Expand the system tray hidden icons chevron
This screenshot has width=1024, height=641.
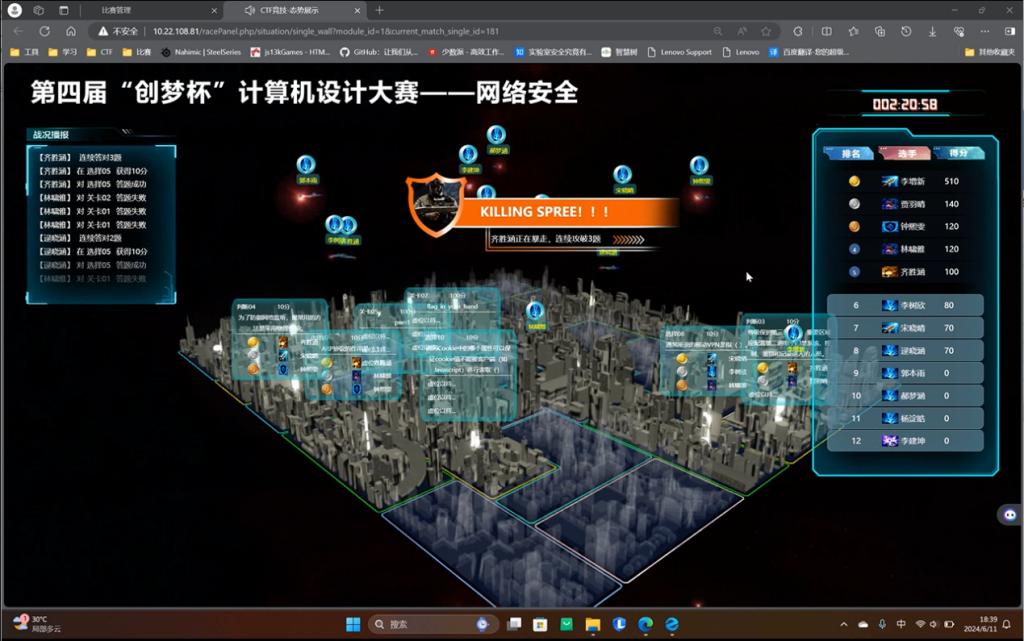[x=843, y=624]
